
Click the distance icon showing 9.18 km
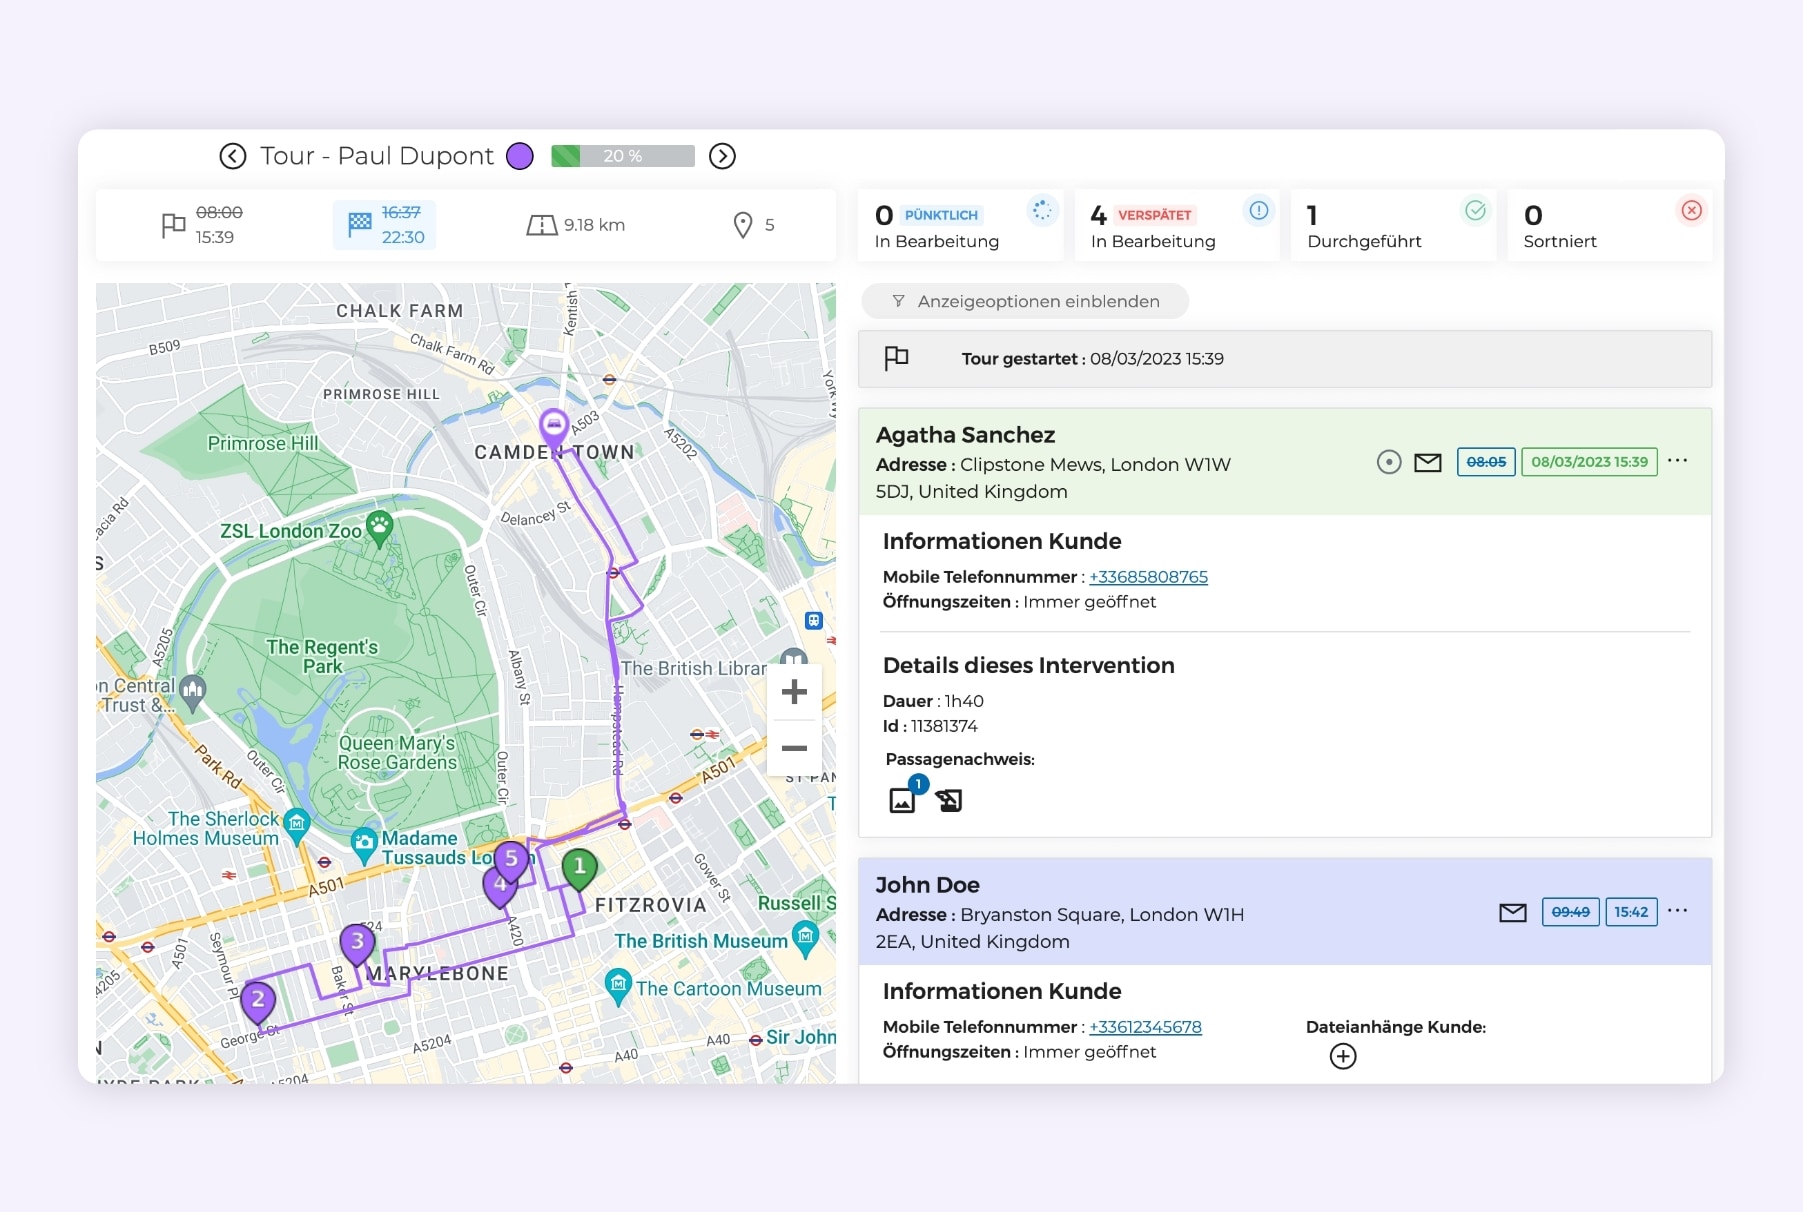[541, 224]
